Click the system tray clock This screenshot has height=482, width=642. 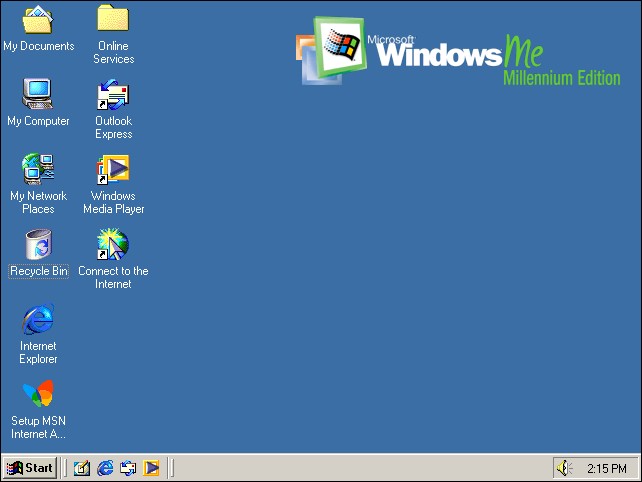coord(606,468)
